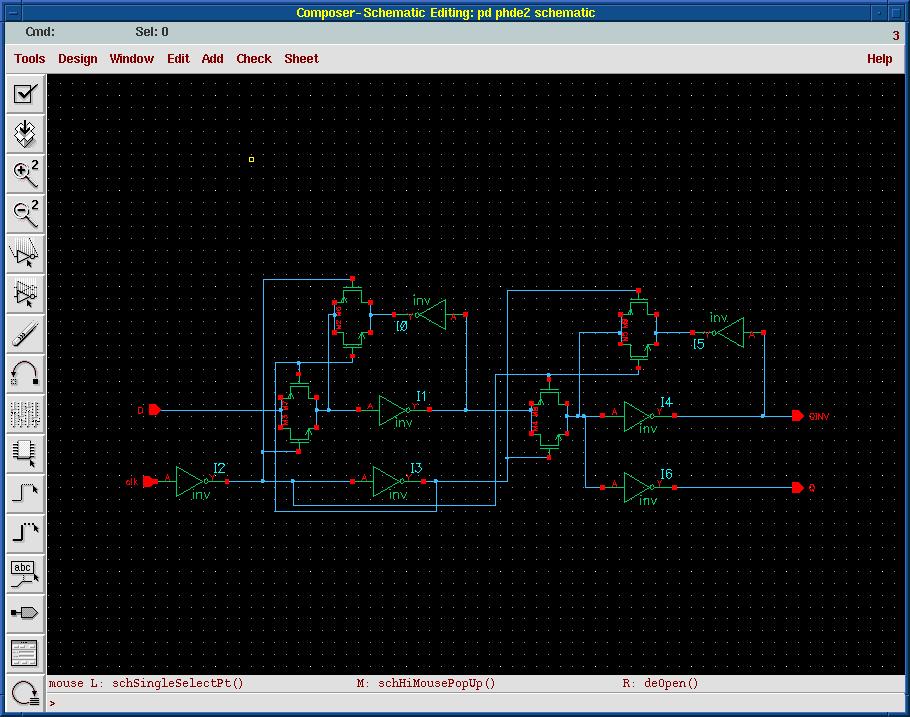Zoom out by 2 using toolbar
910x717 pixels.
[24, 213]
